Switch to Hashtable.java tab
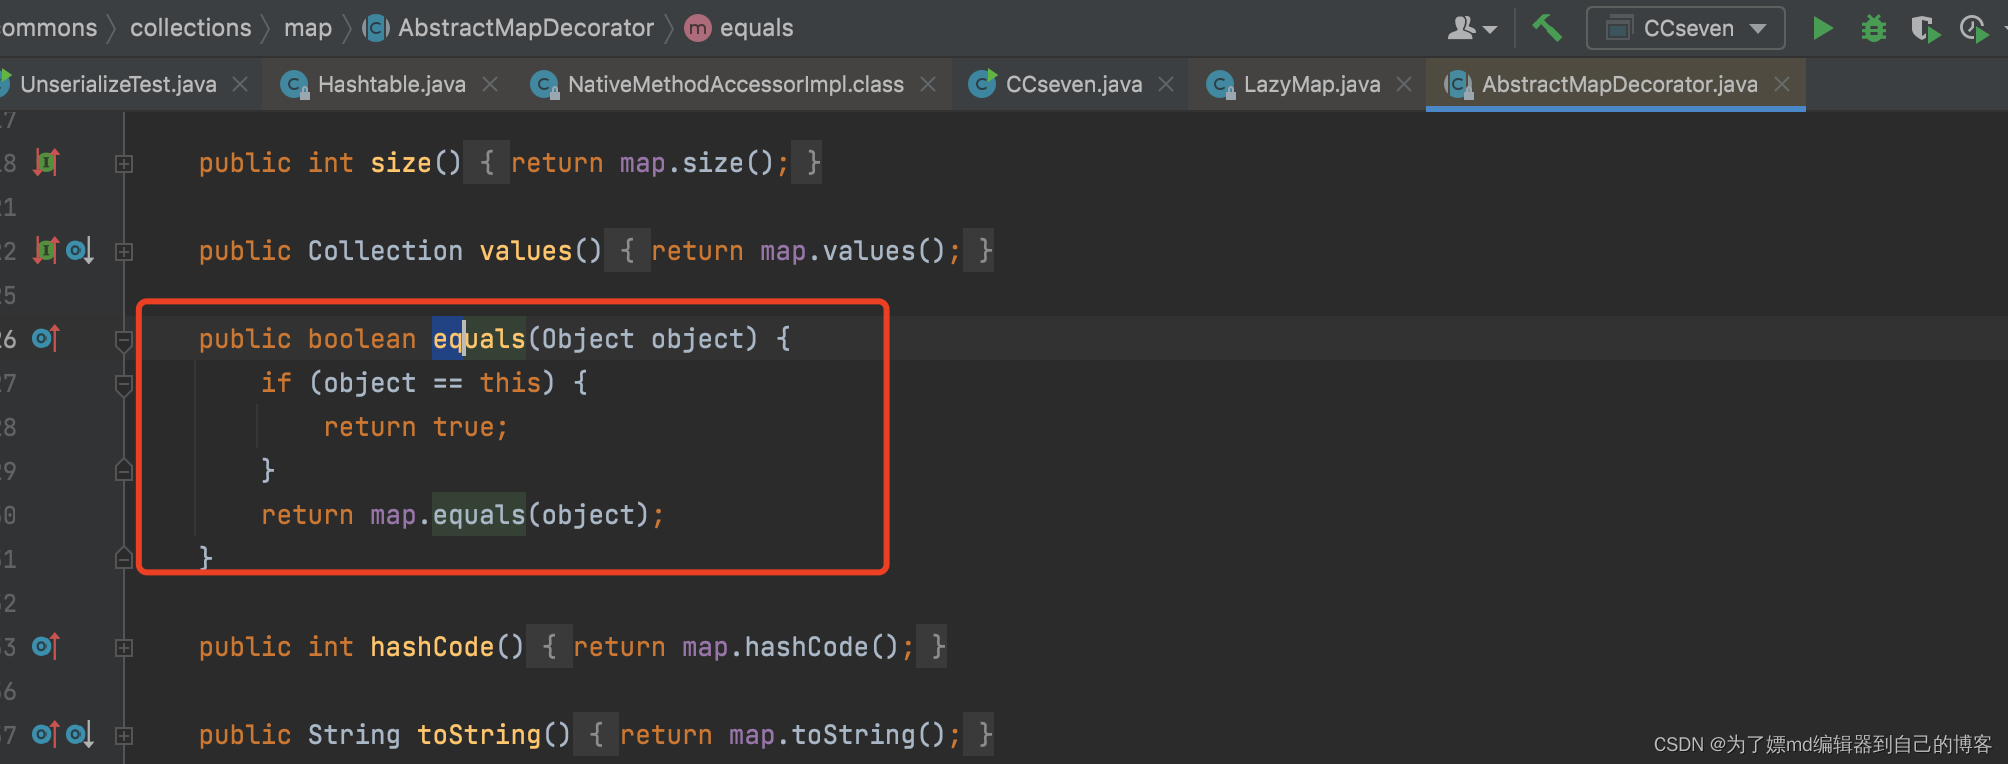 point(391,84)
